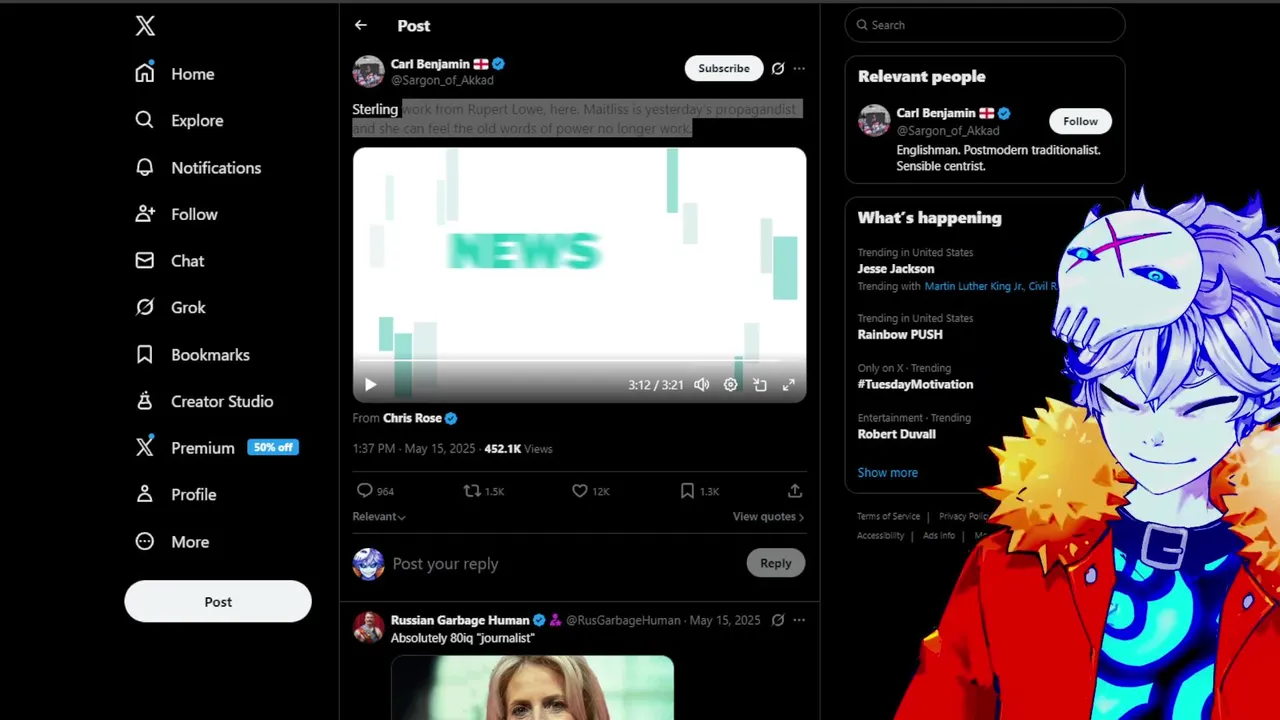Open Ads info footer link
The image size is (1280, 720).
pos(939,536)
